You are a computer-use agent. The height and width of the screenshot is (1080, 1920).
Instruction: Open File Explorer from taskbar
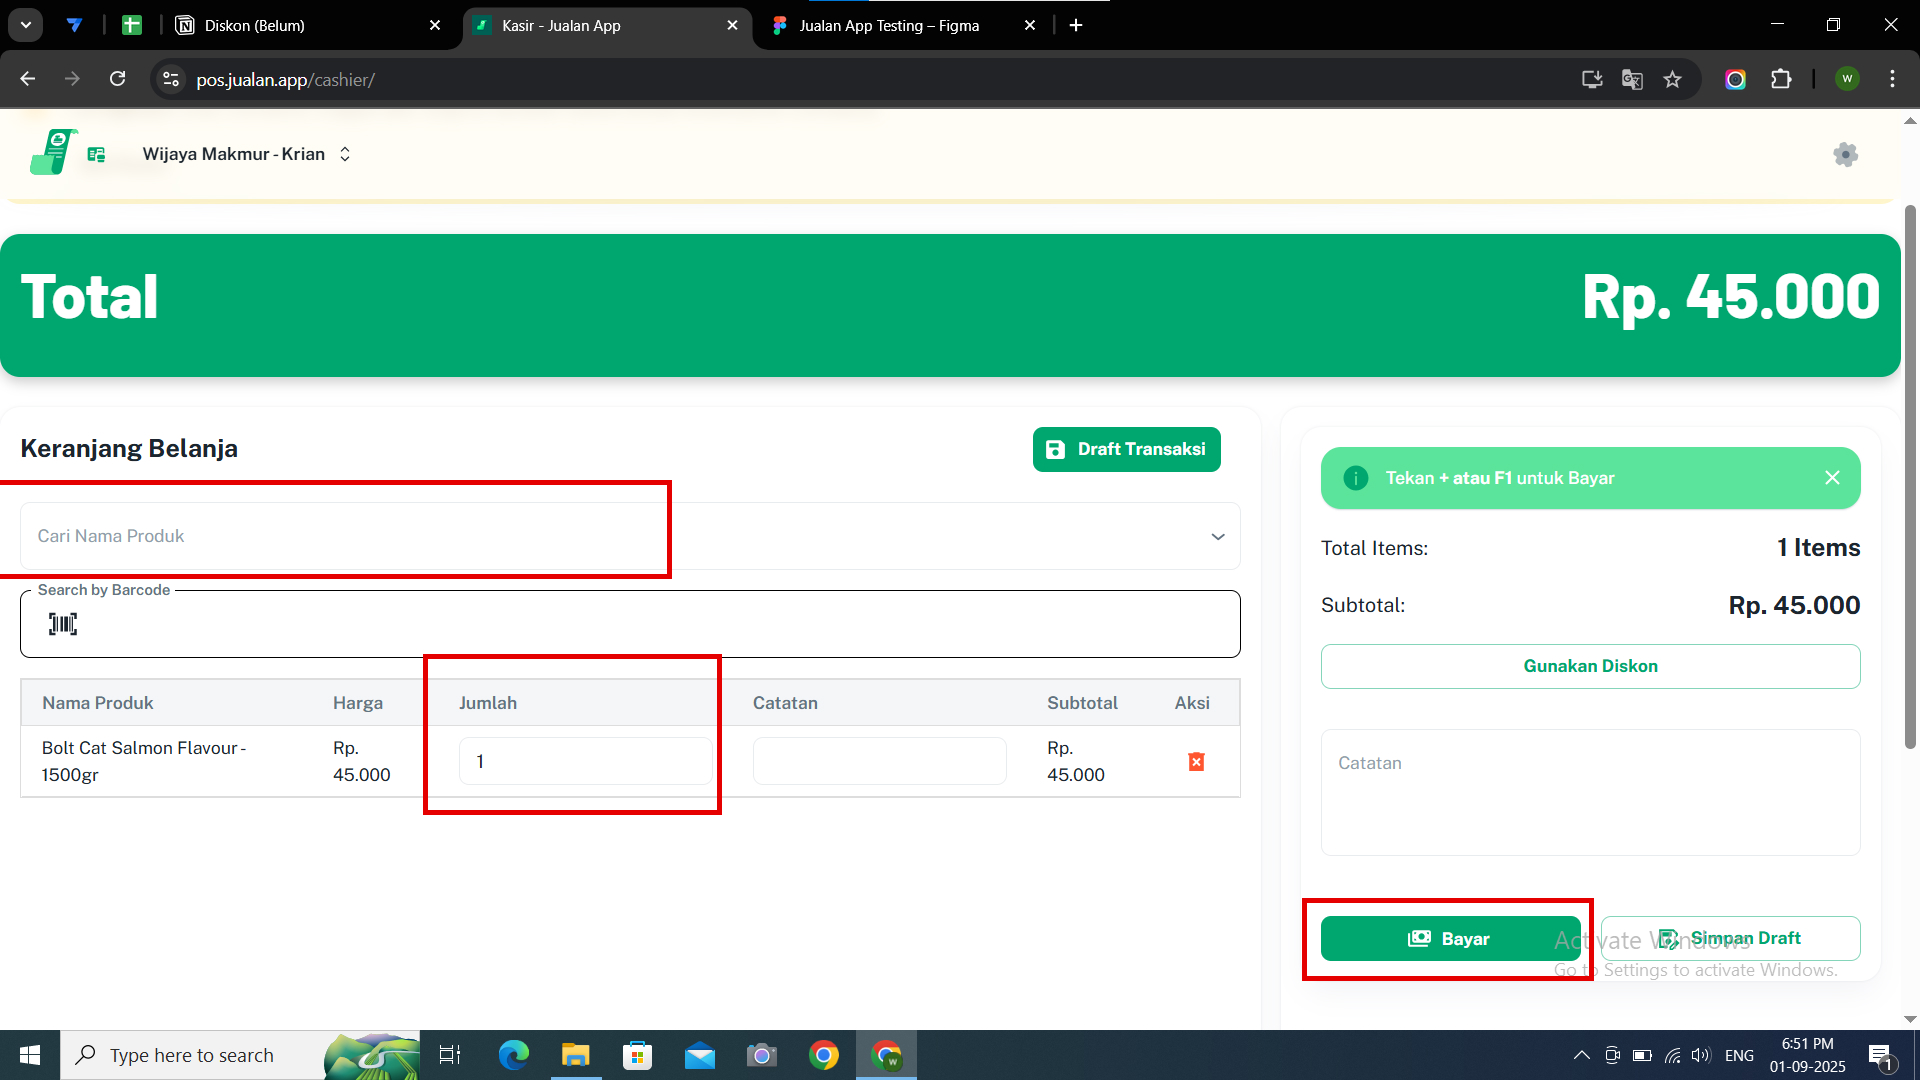(x=575, y=1055)
